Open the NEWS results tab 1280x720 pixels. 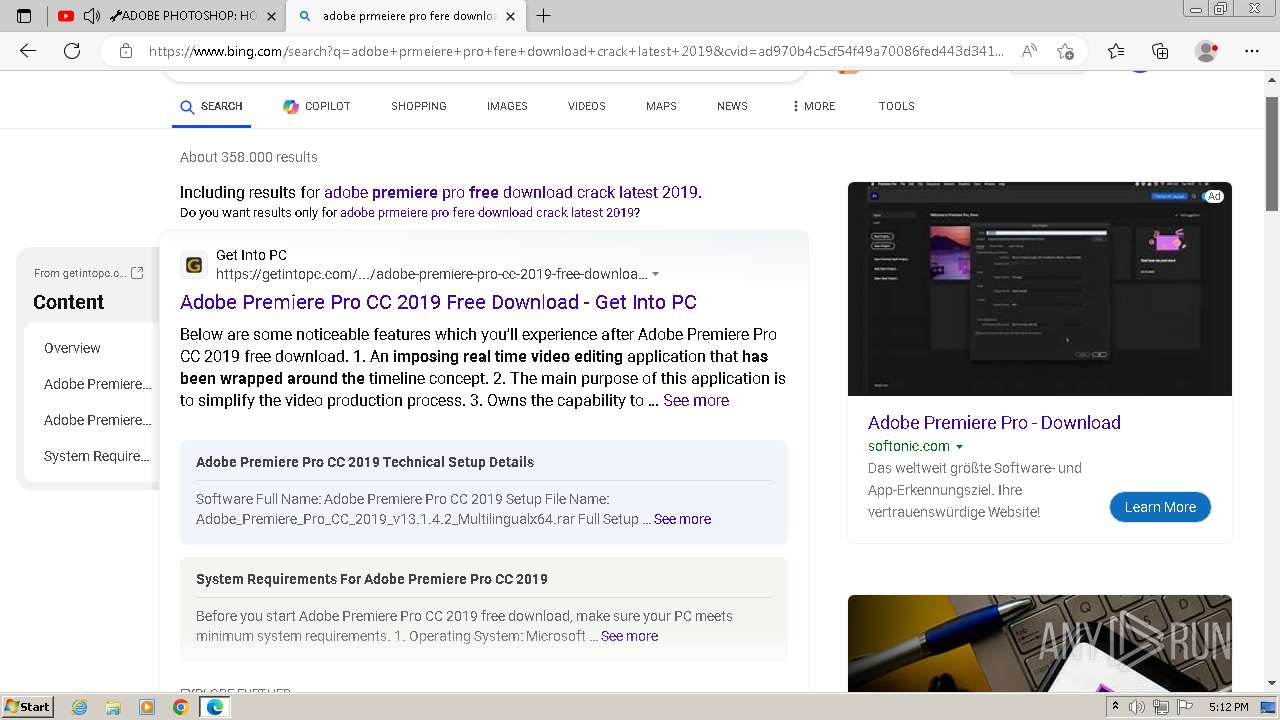click(732, 106)
